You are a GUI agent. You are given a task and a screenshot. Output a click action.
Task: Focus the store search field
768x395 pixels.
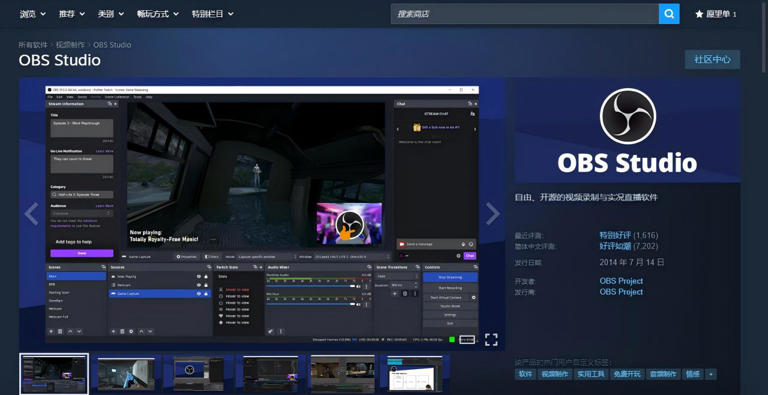tap(525, 14)
